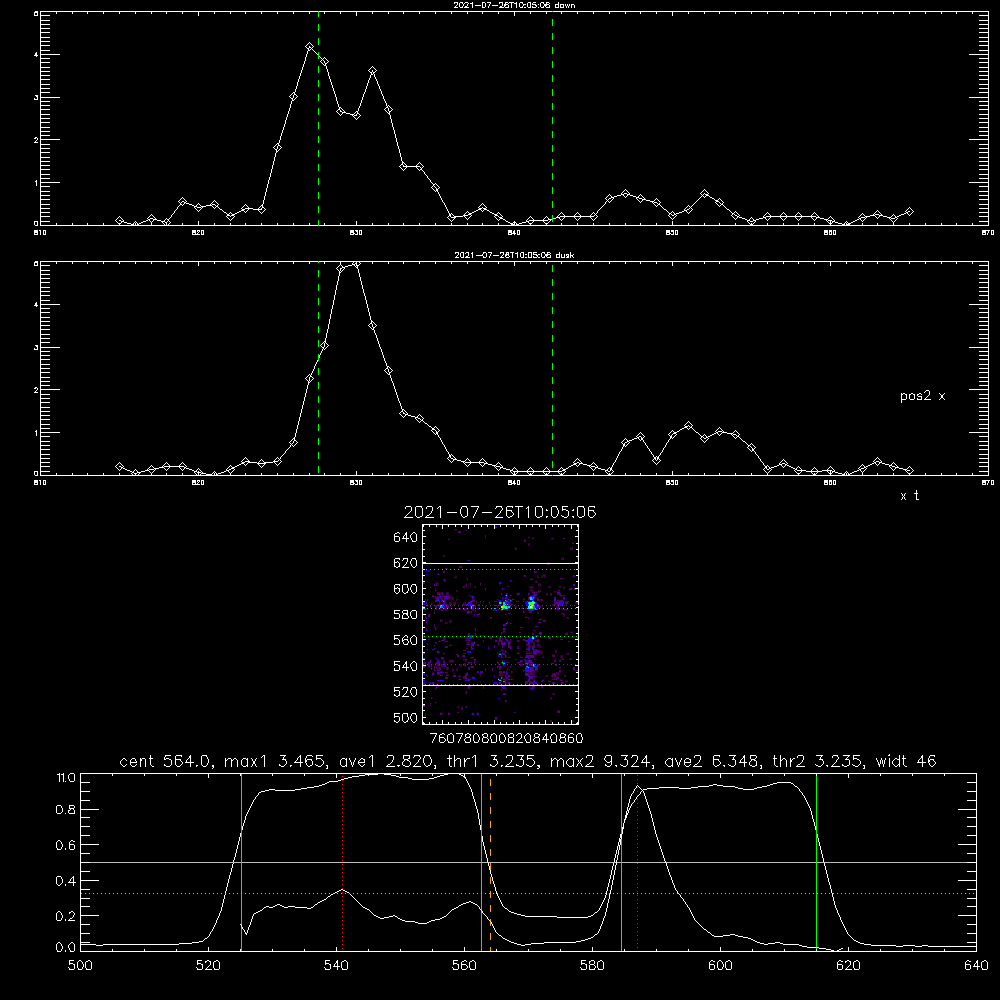
Task: Click heat map y-axis label 580
Action: 406,615
